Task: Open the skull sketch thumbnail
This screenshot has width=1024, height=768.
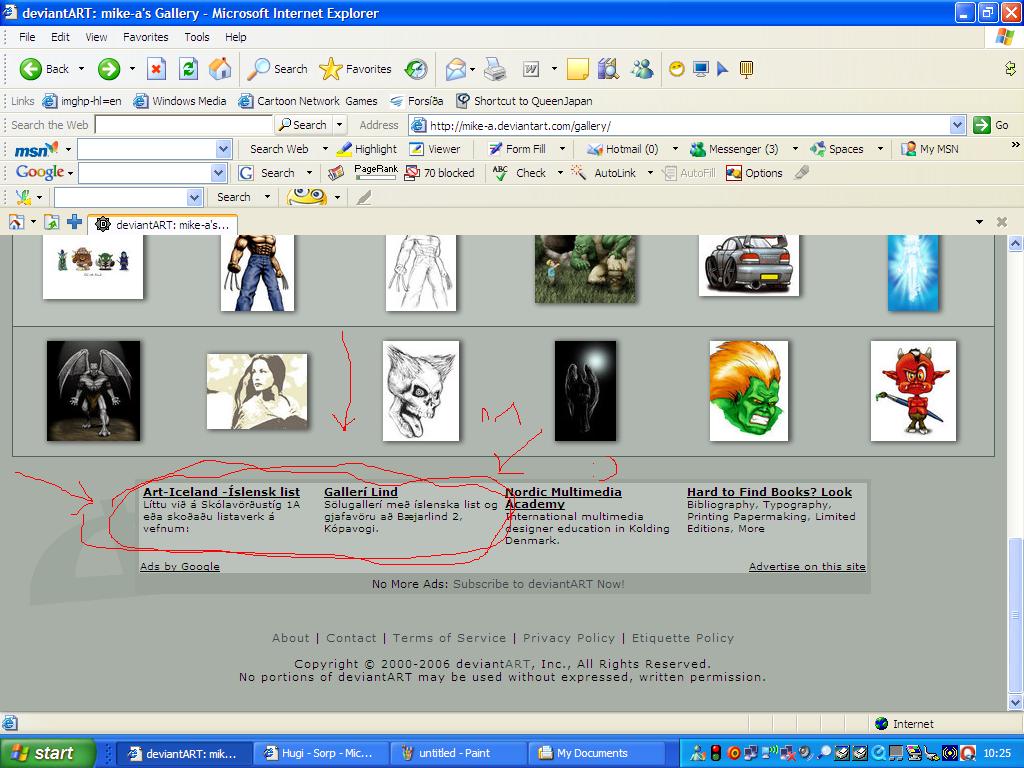Action: coord(421,391)
